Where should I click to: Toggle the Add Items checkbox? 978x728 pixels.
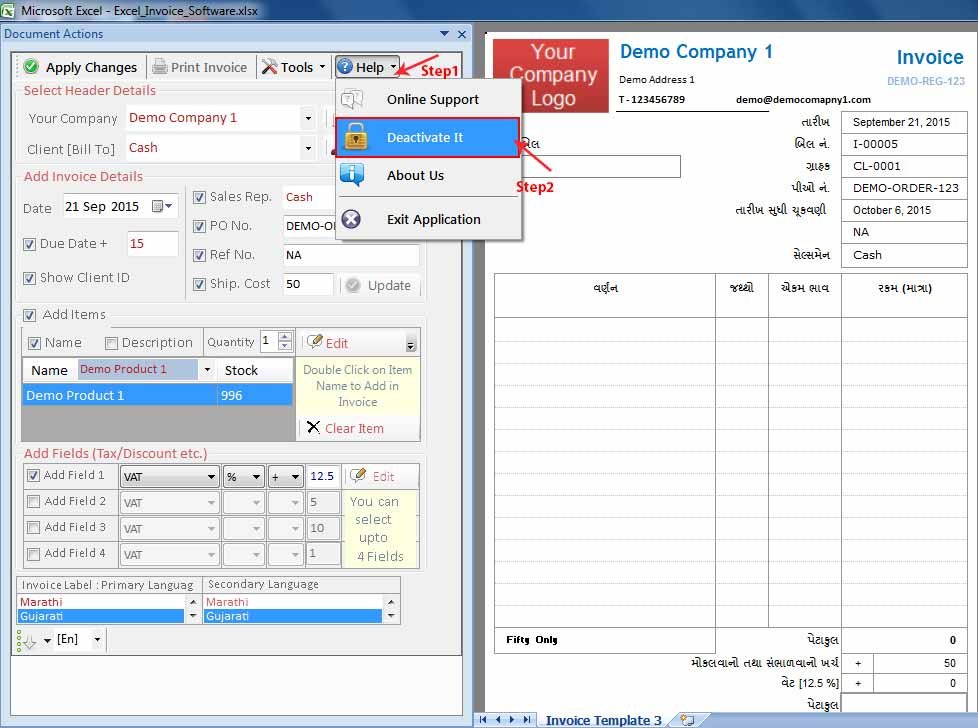pyautogui.click(x=29, y=316)
